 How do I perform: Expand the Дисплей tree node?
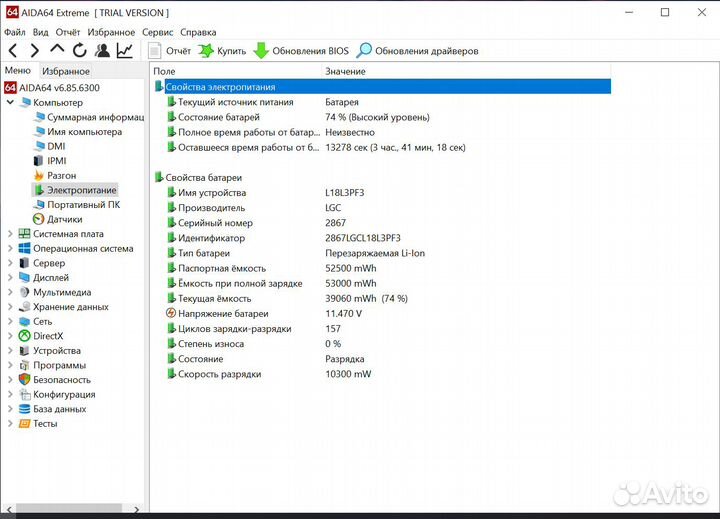point(10,277)
